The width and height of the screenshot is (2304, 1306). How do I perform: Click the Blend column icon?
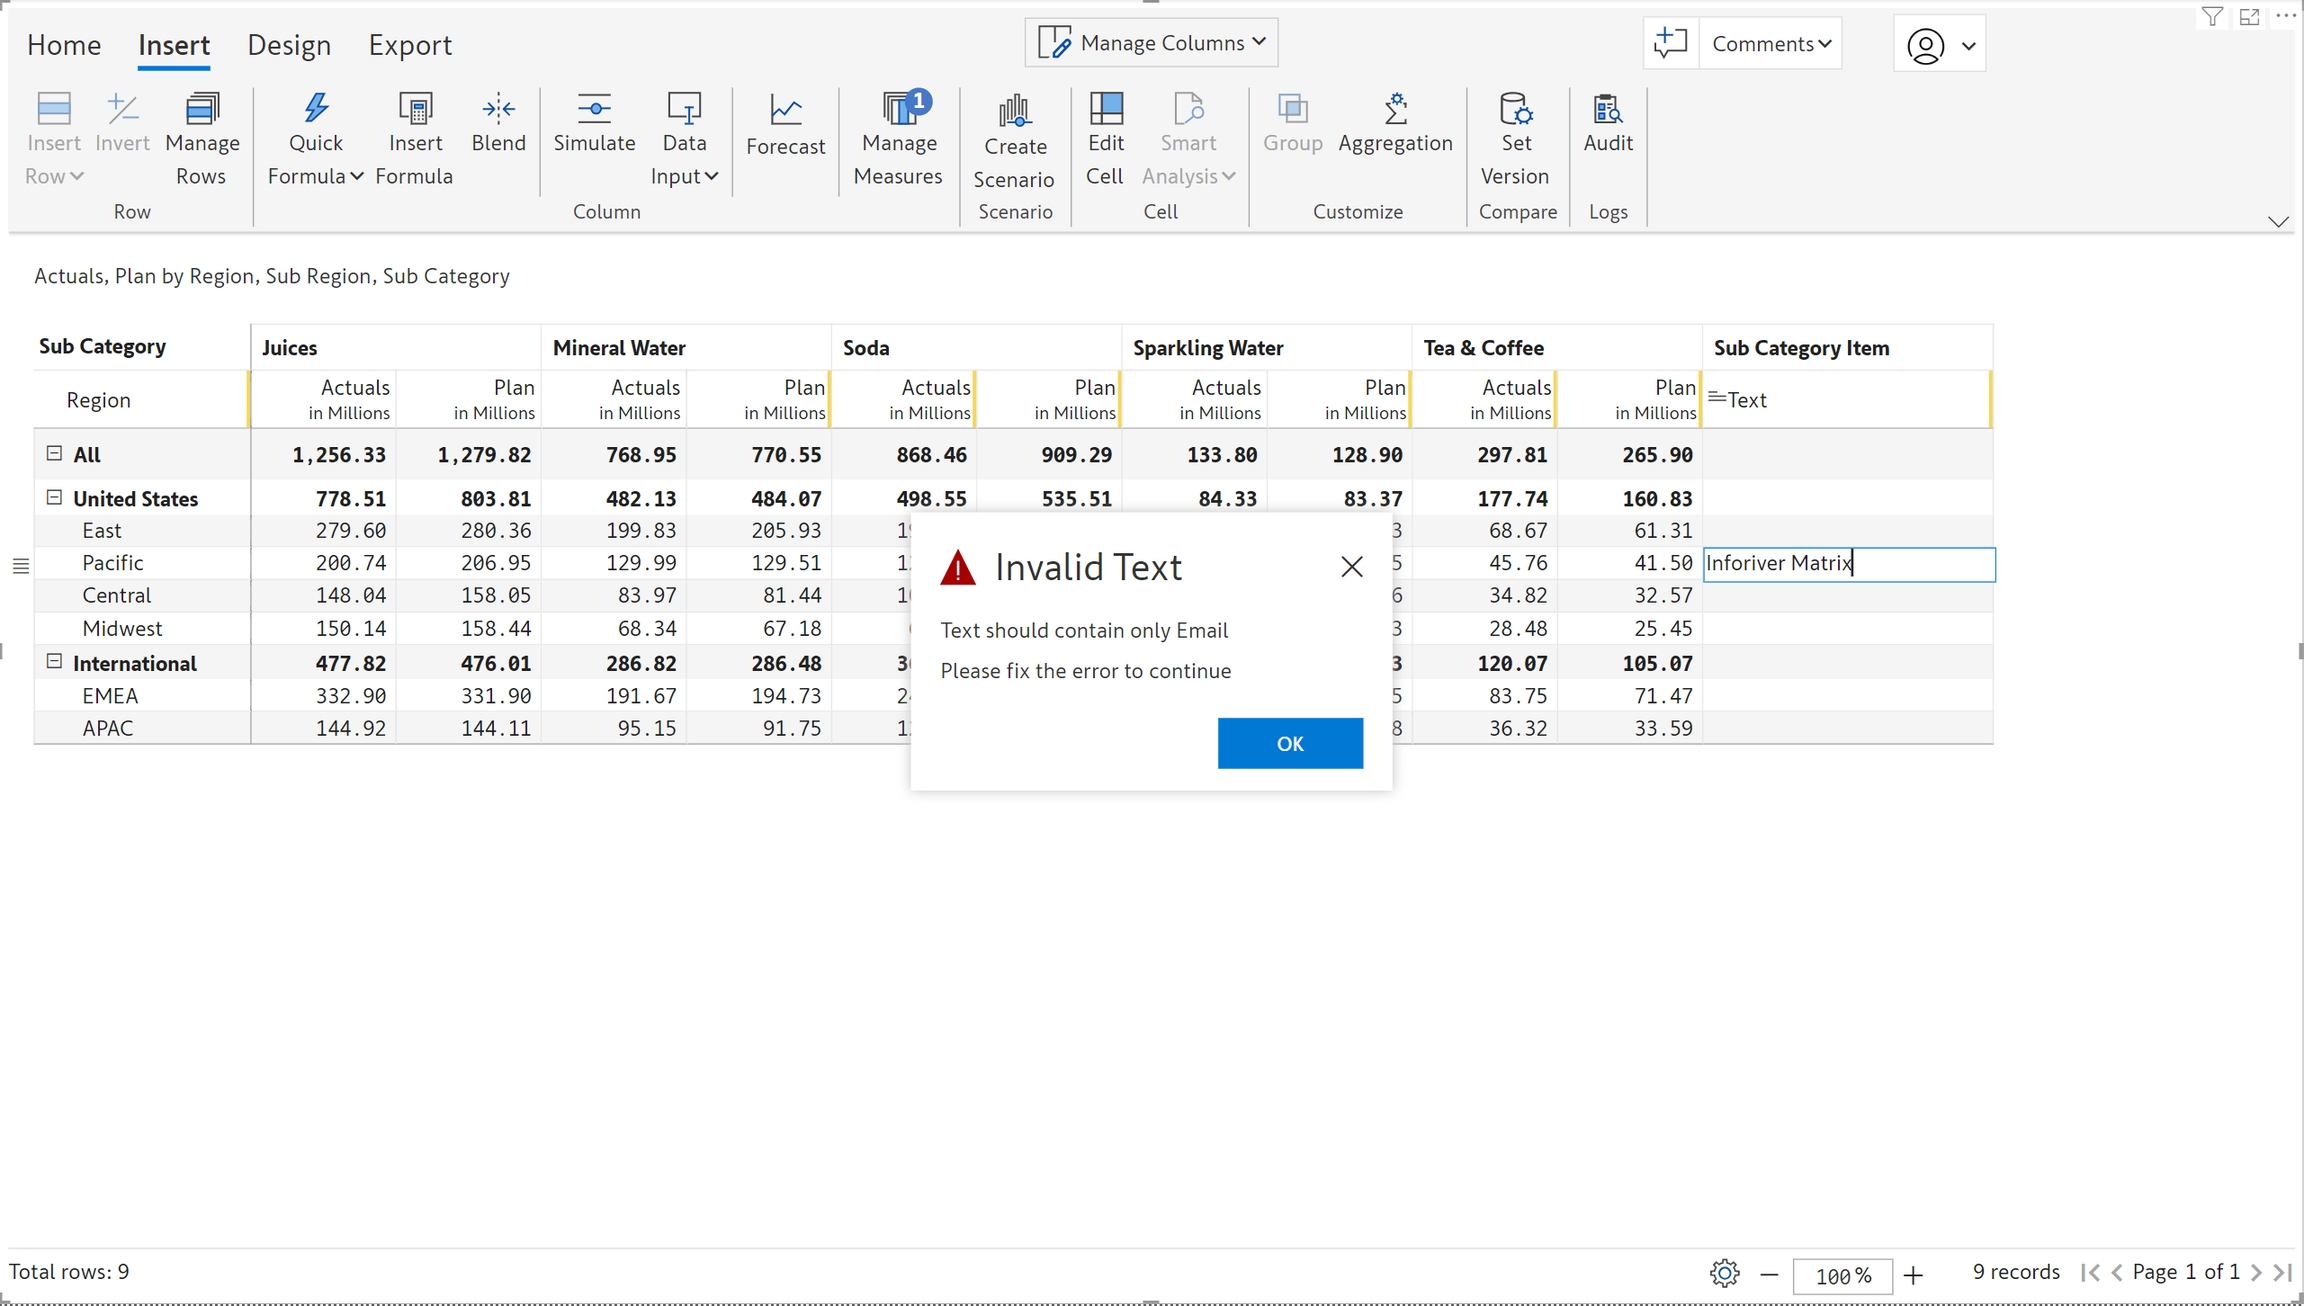coord(498,108)
